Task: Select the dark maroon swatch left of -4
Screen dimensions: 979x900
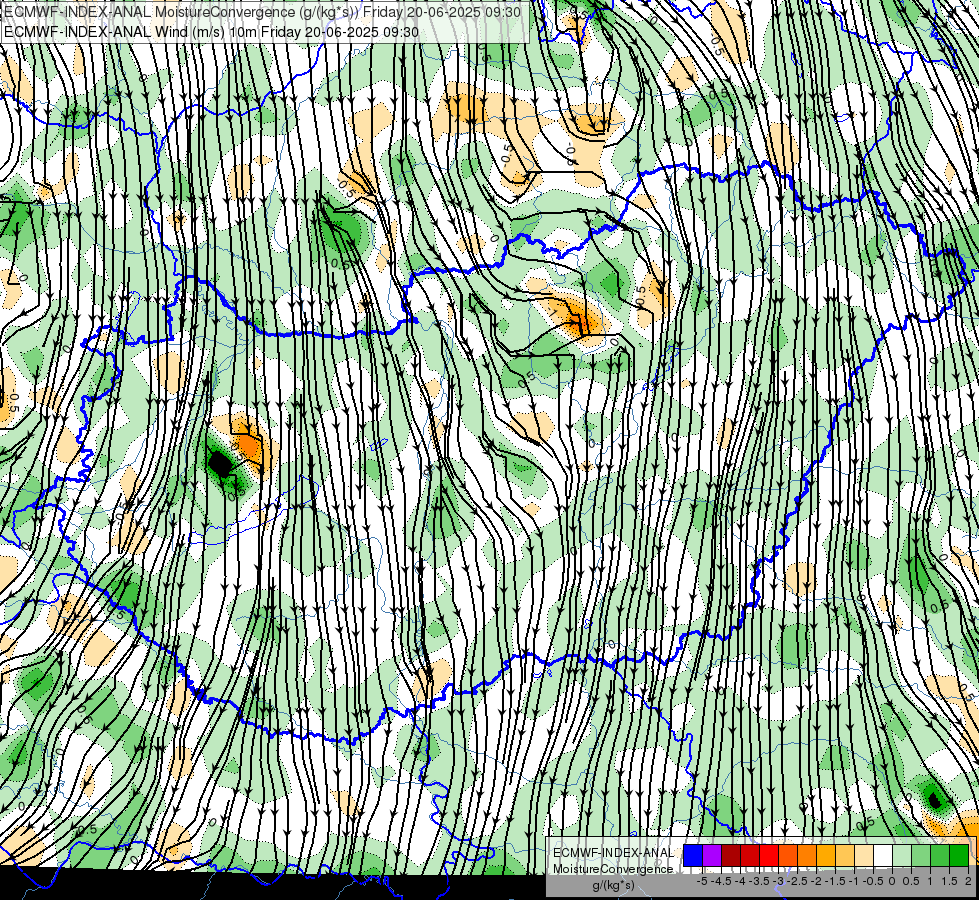Action: click(x=731, y=856)
